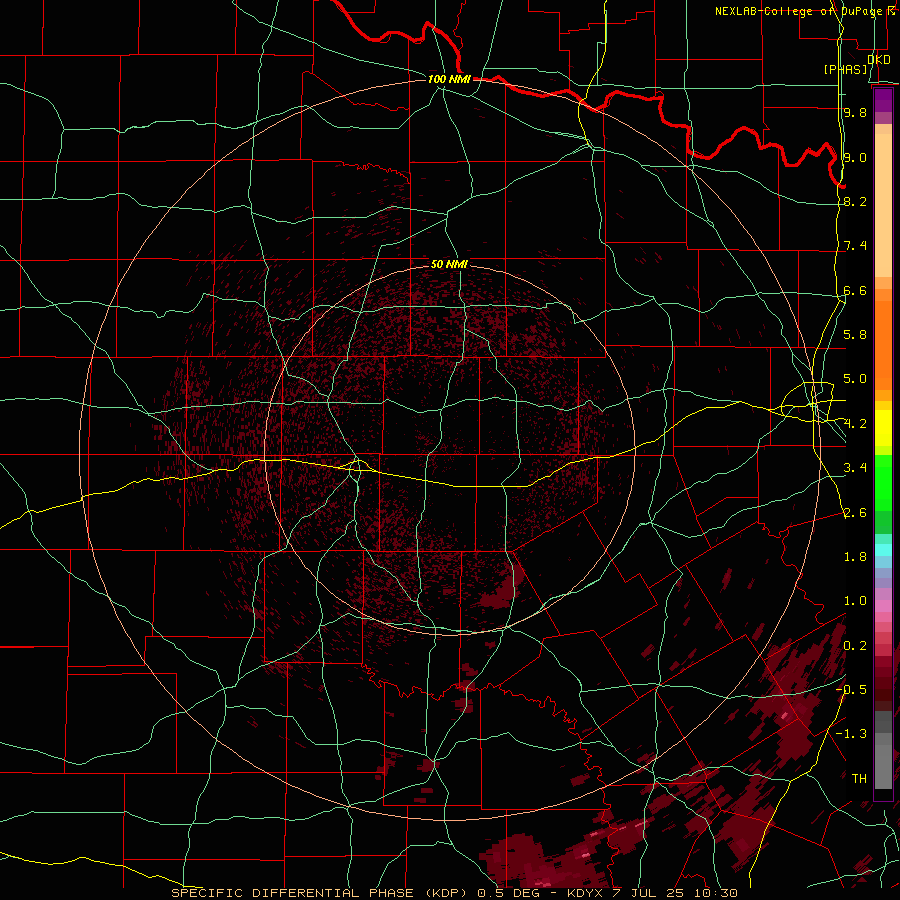This screenshot has height=900, width=900.
Task: Click the light peach segment of the color bar
Action: coord(883,207)
